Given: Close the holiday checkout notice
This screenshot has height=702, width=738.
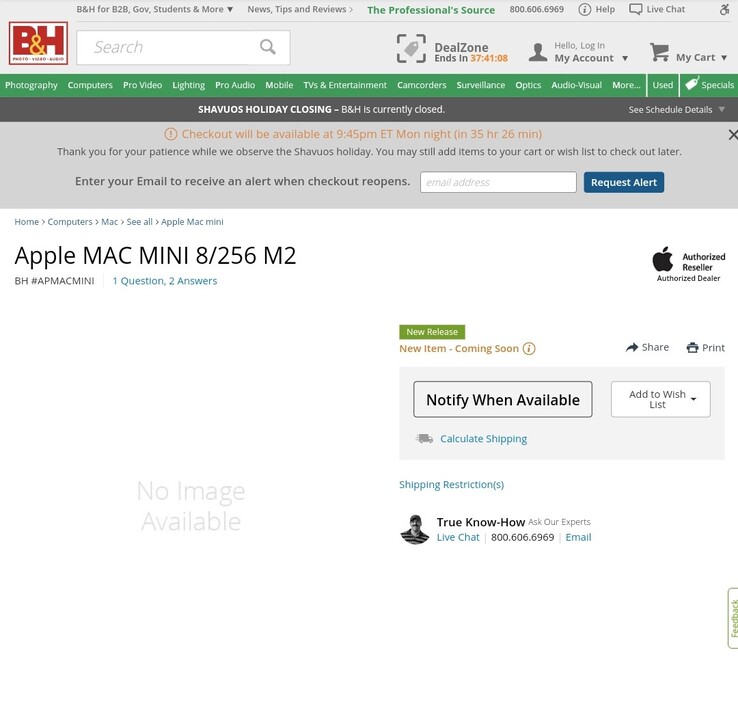Looking at the screenshot, I should (x=732, y=135).
